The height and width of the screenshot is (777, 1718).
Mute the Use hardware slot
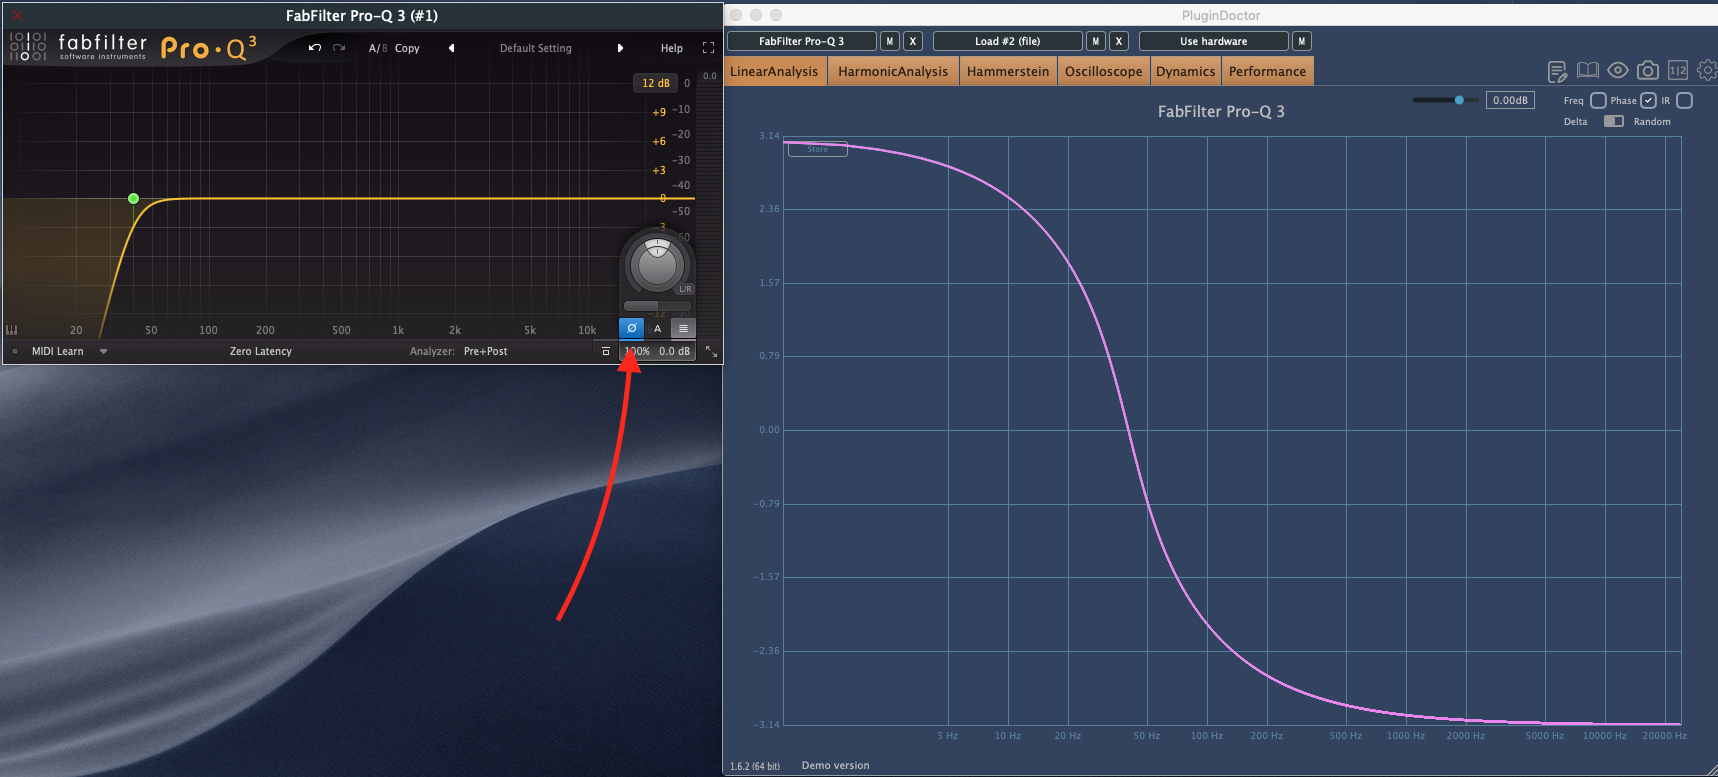tap(1301, 41)
